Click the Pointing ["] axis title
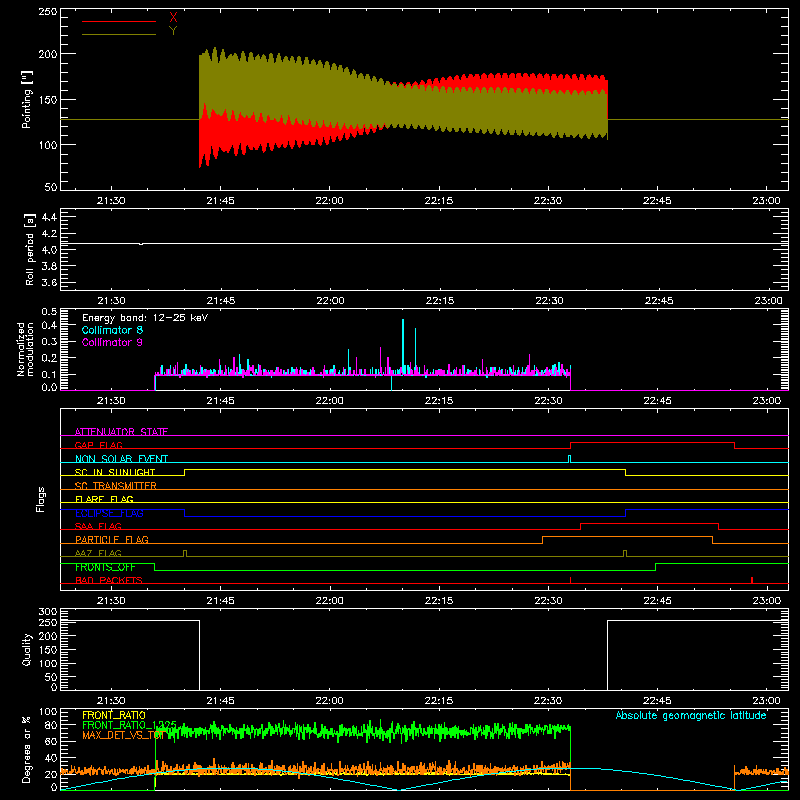 [x=27, y=99]
